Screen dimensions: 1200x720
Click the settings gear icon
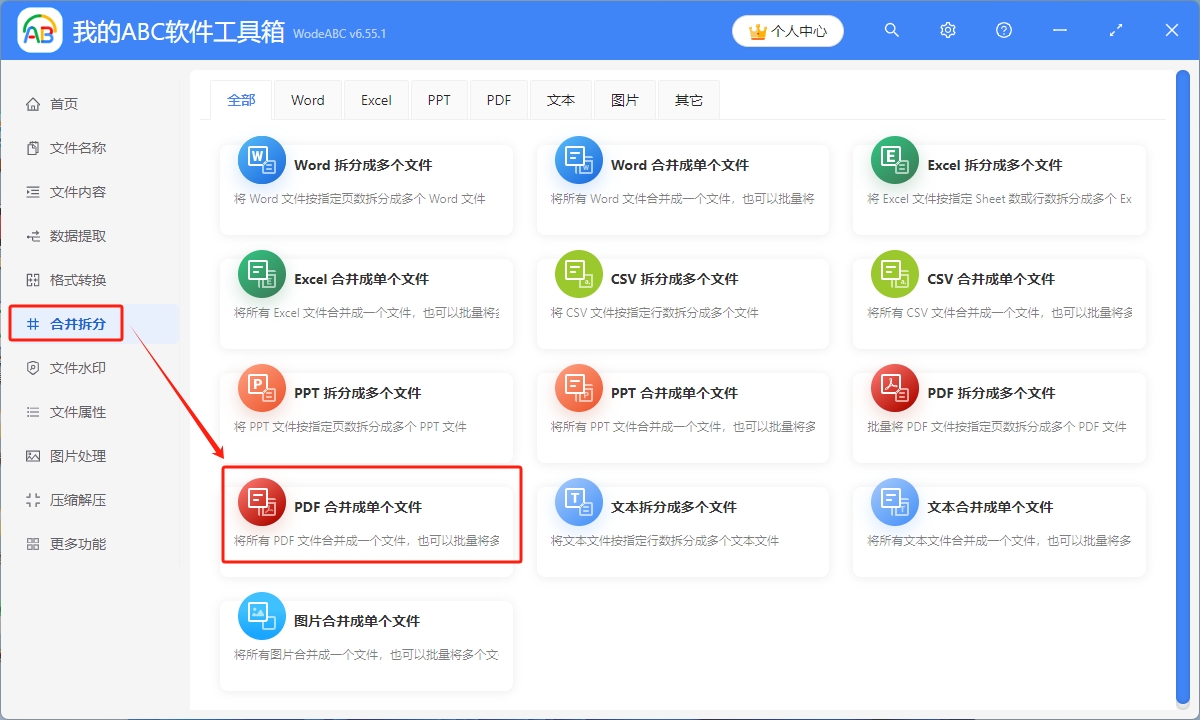947,30
